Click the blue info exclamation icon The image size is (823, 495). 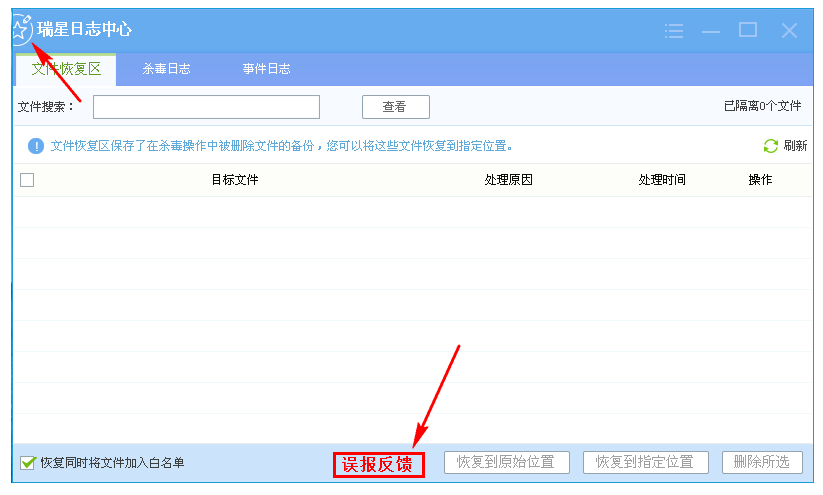[36, 146]
